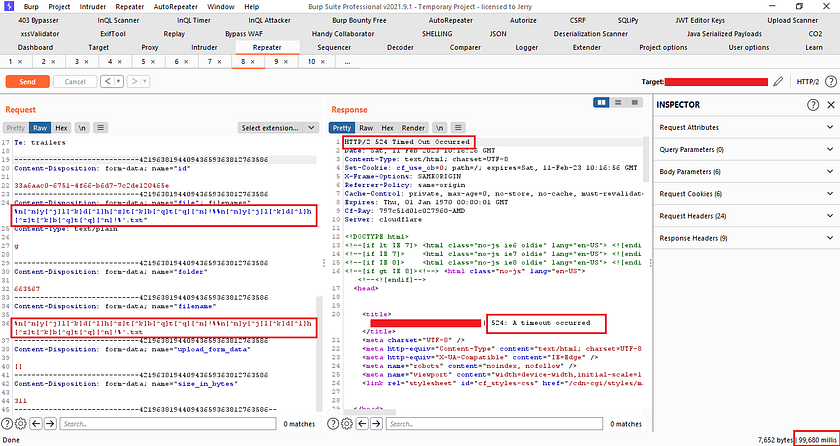Switch to top-bottom layout view

pos(618,102)
